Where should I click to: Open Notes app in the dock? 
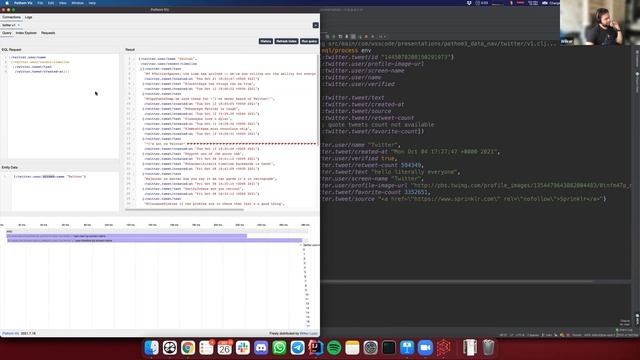click(352, 348)
